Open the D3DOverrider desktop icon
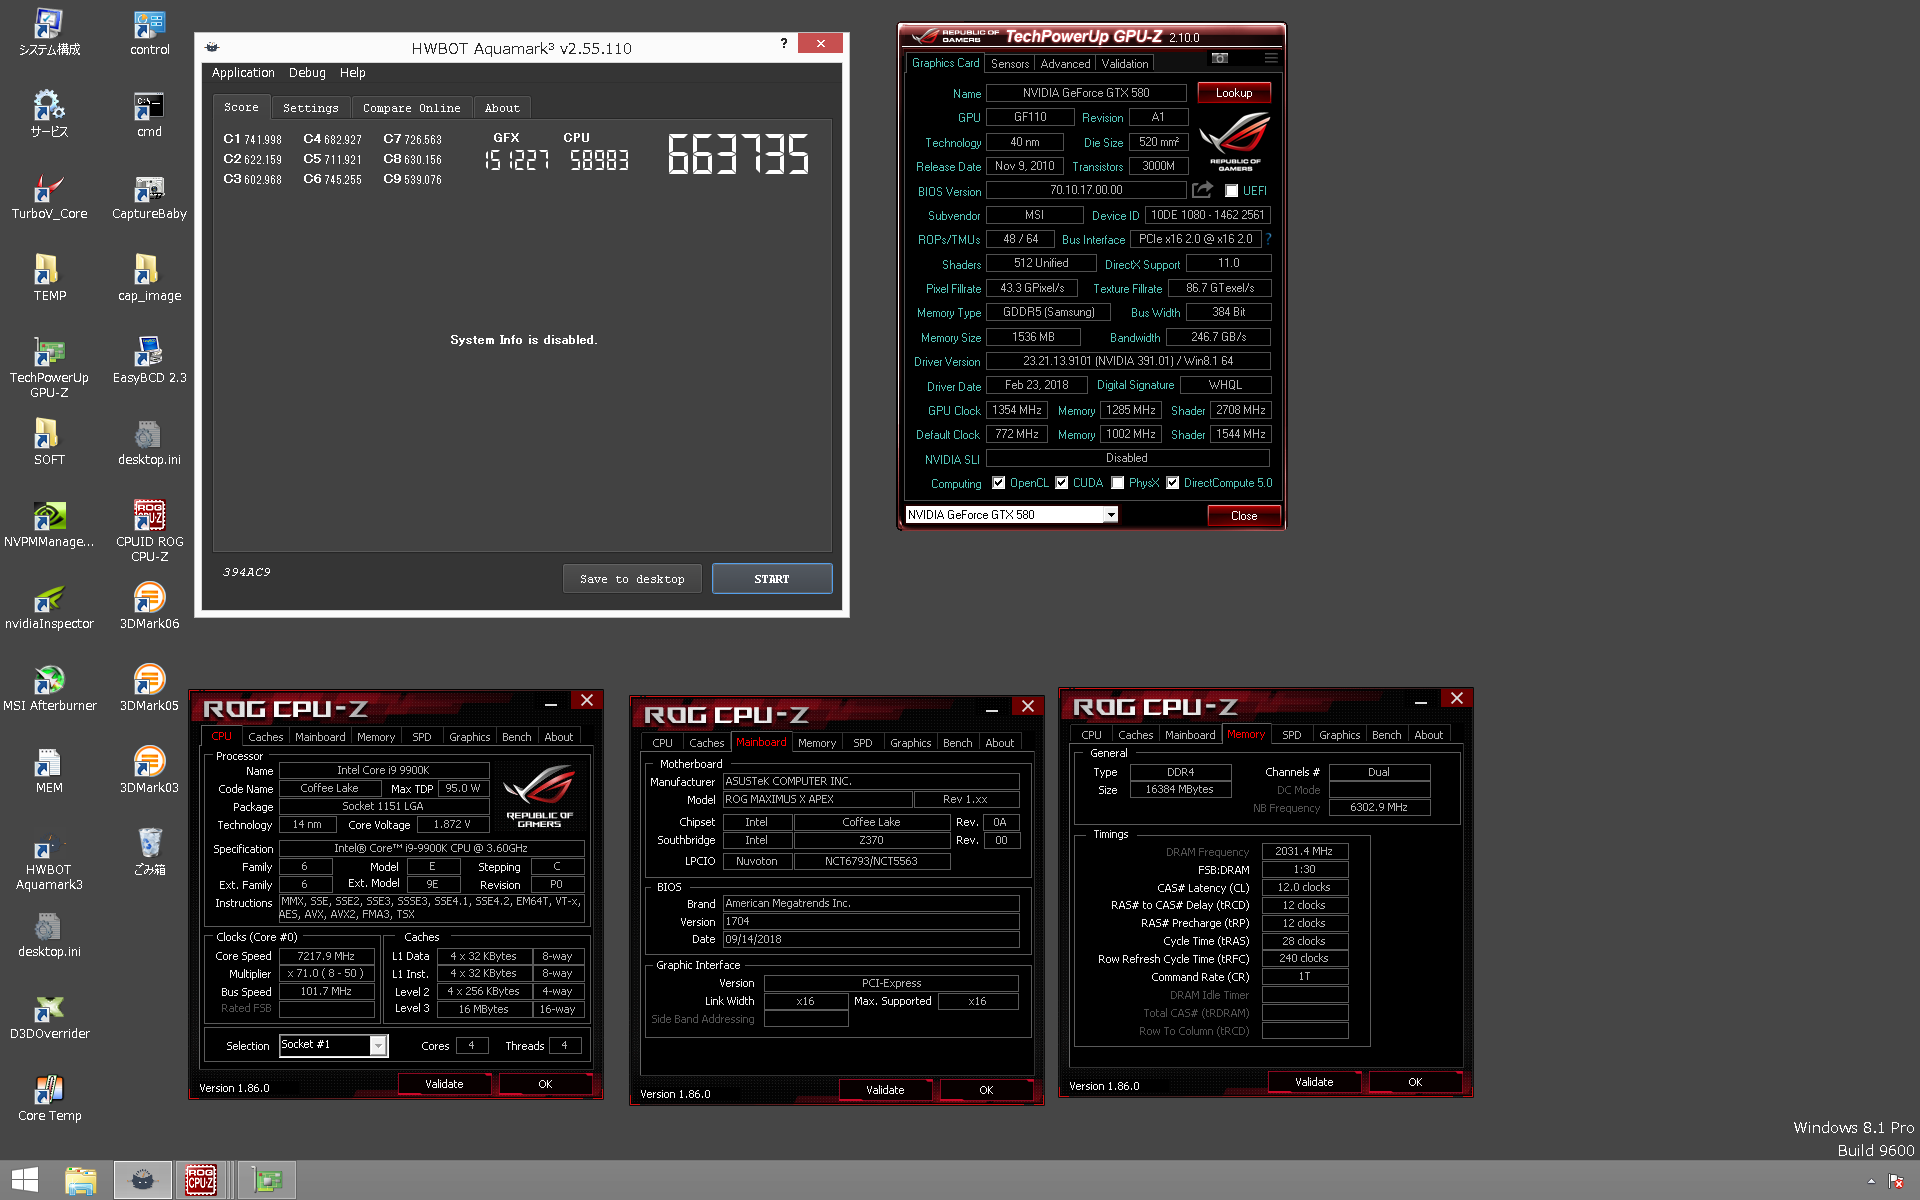 pos(49,1017)
